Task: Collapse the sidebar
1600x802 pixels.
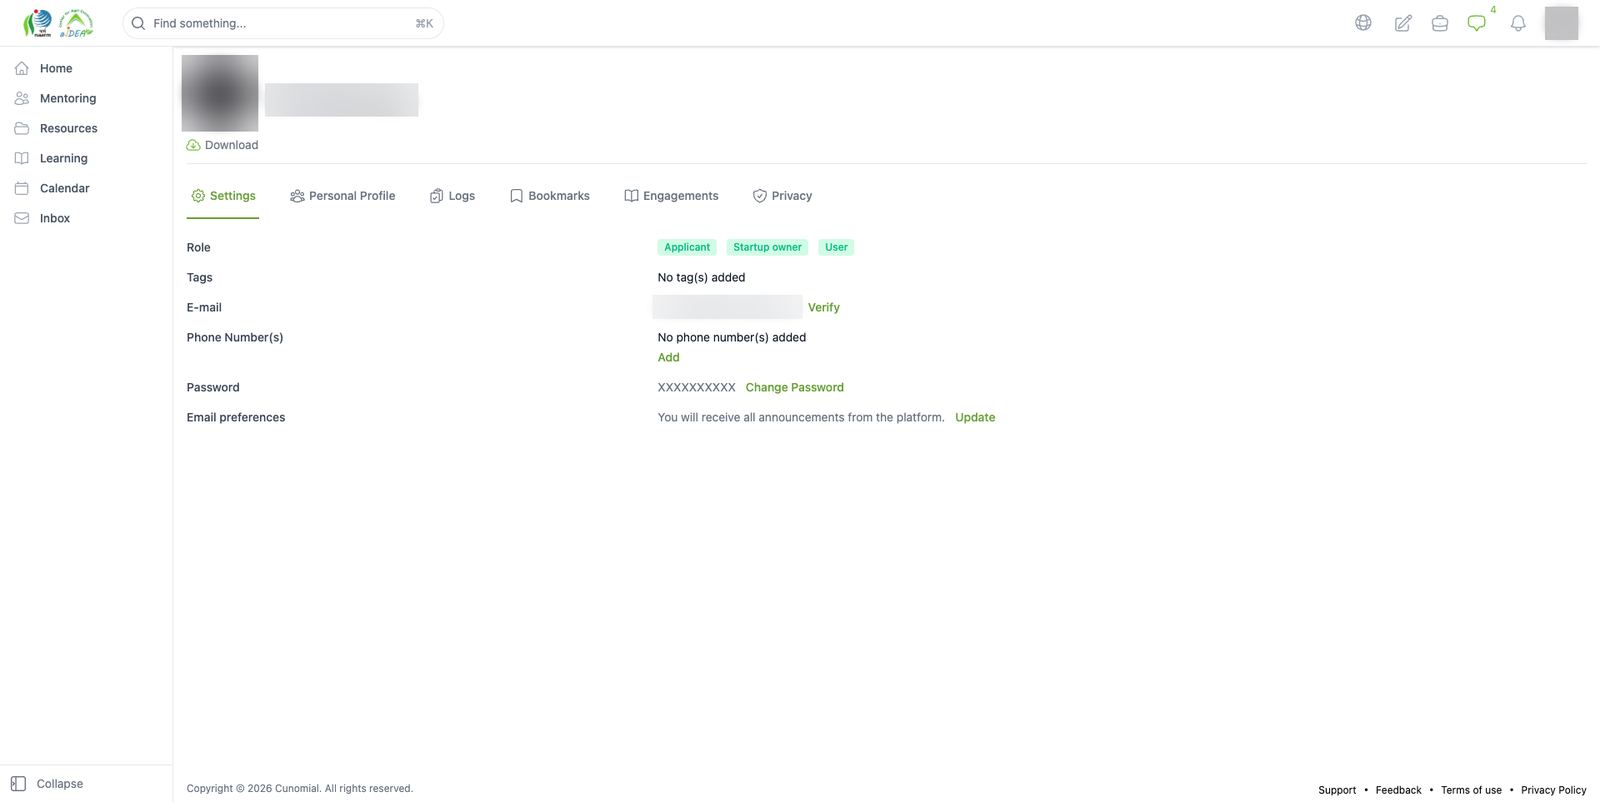Action: click(47, 784)
